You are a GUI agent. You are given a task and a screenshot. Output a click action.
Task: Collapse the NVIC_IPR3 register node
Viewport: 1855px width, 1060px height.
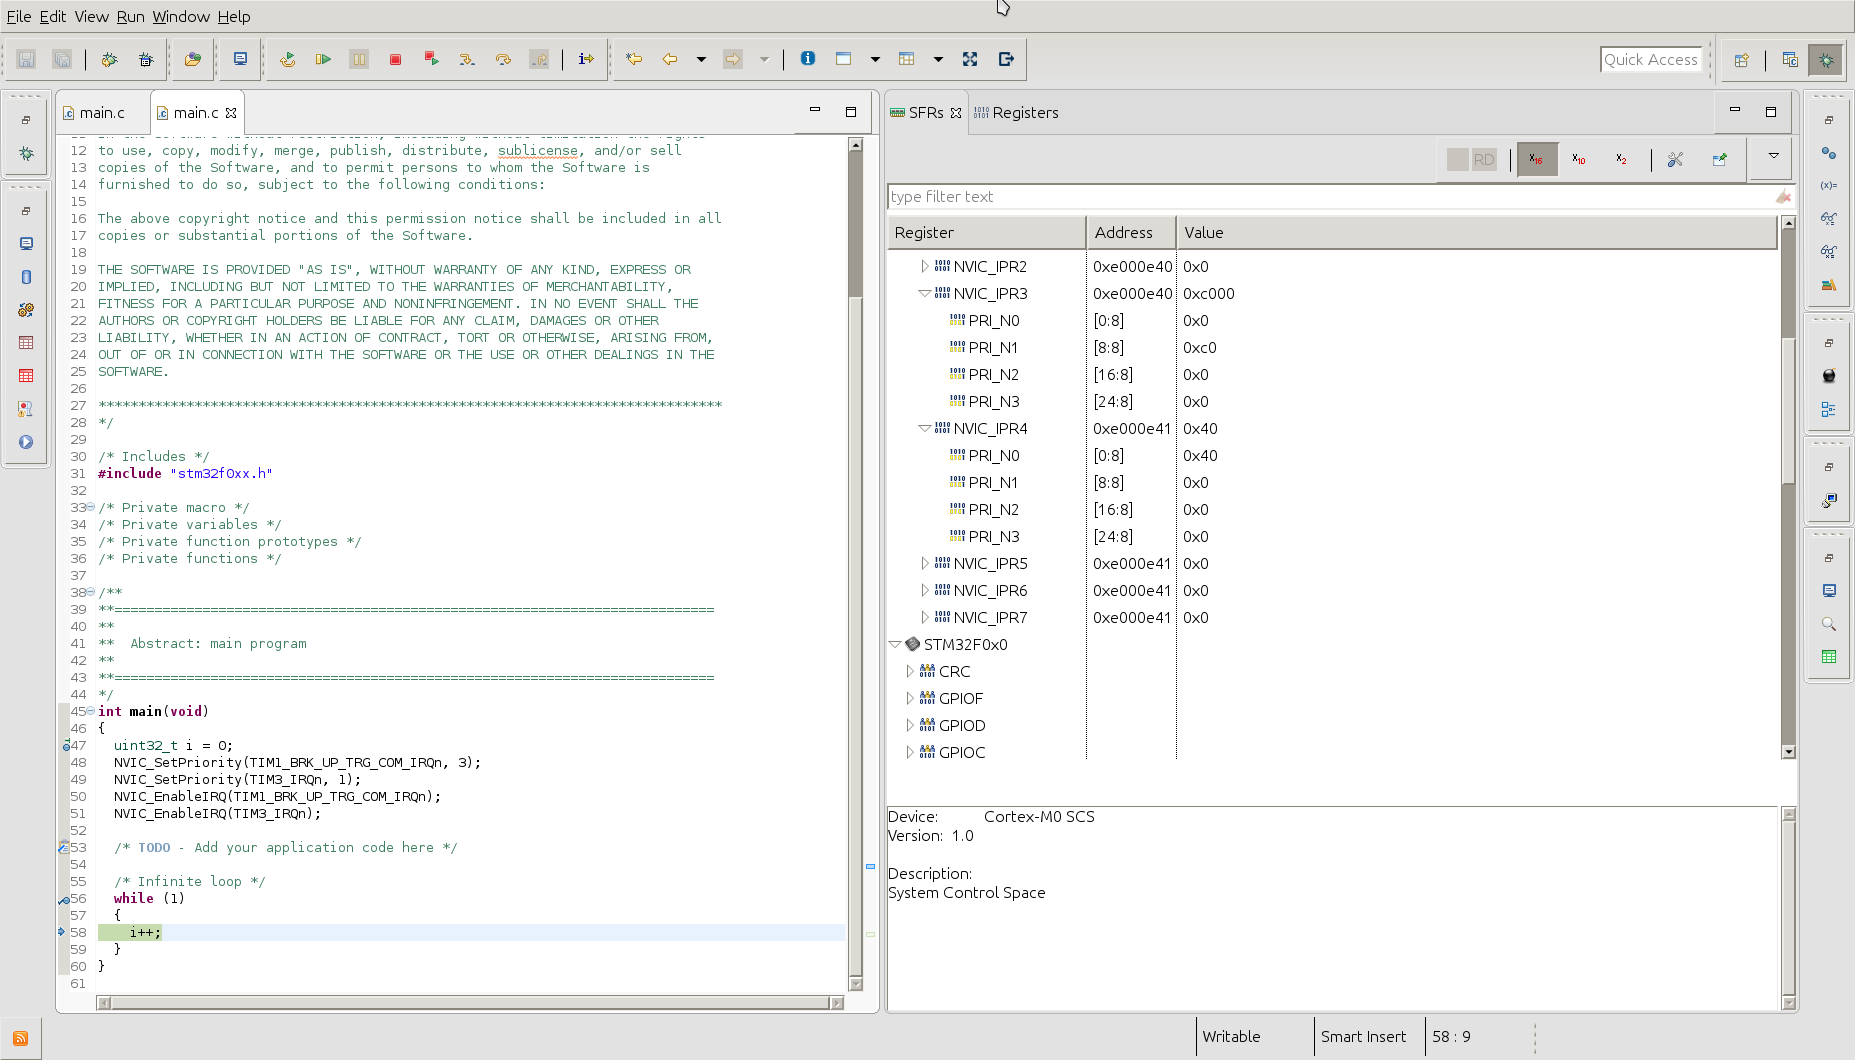924,294
